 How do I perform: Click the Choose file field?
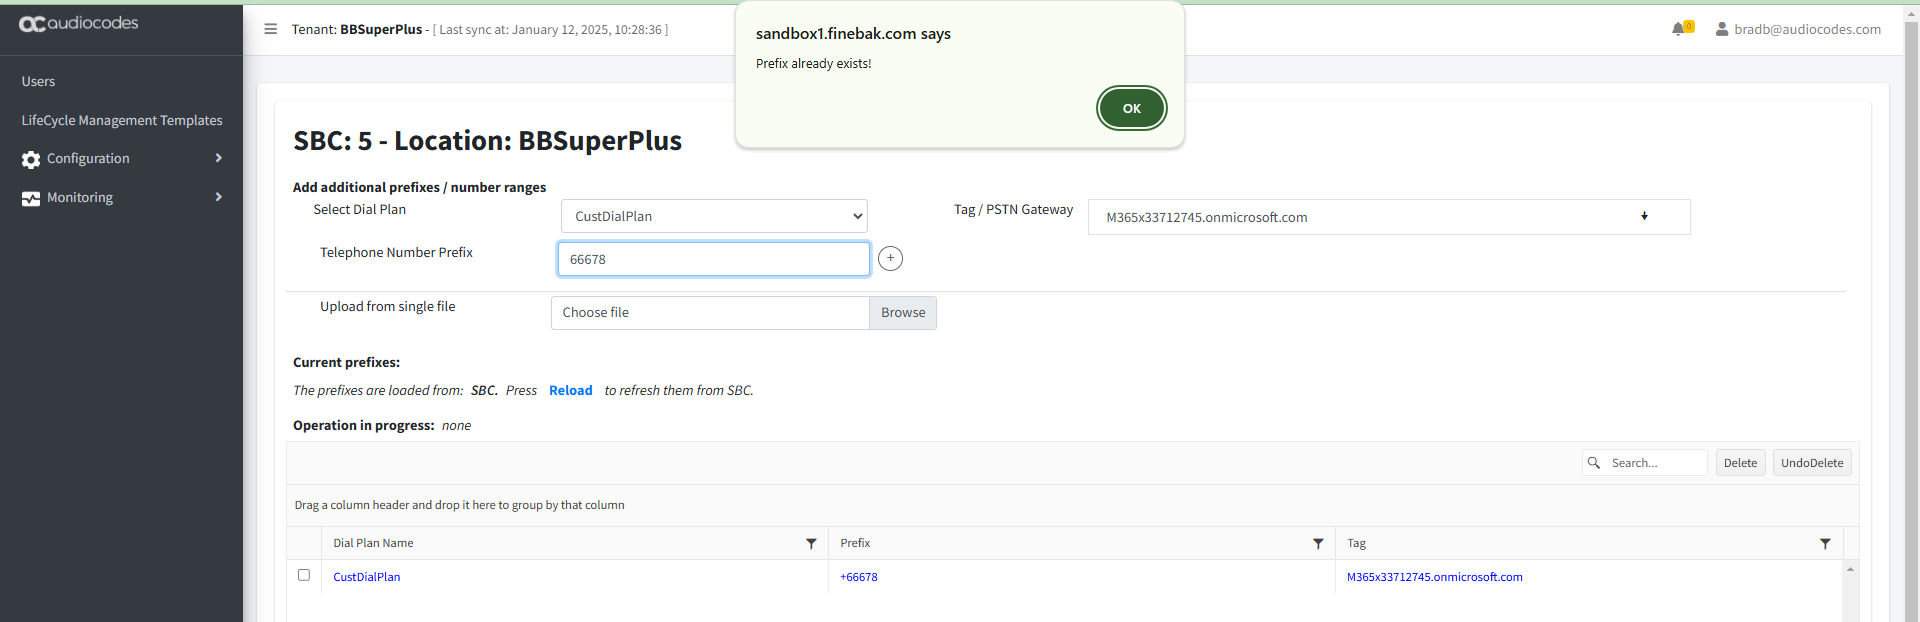pos(710,313)
